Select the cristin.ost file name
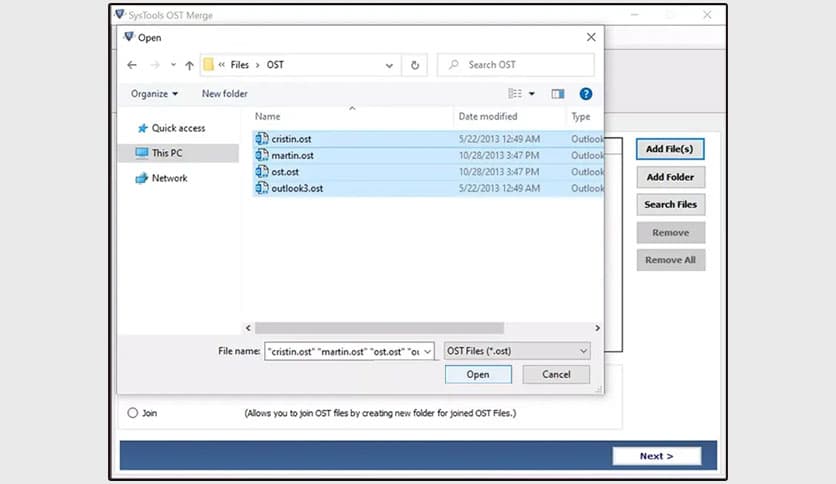This screenshot has height=484, width=836. [x=291, y=139]
